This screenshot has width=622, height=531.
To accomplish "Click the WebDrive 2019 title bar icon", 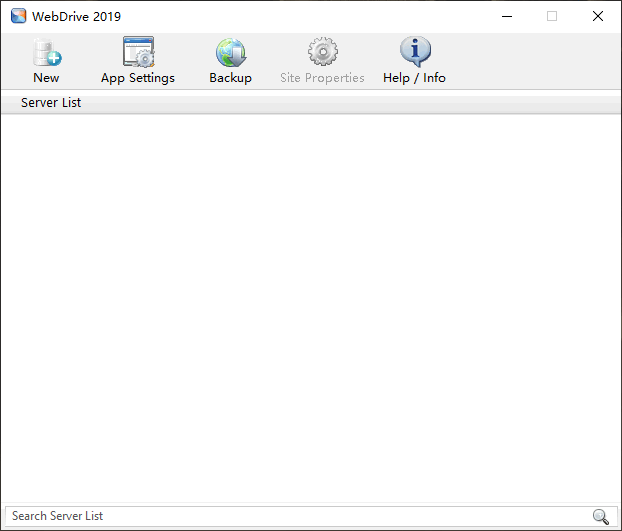I will pyautogui.click(x=19, y=16).
